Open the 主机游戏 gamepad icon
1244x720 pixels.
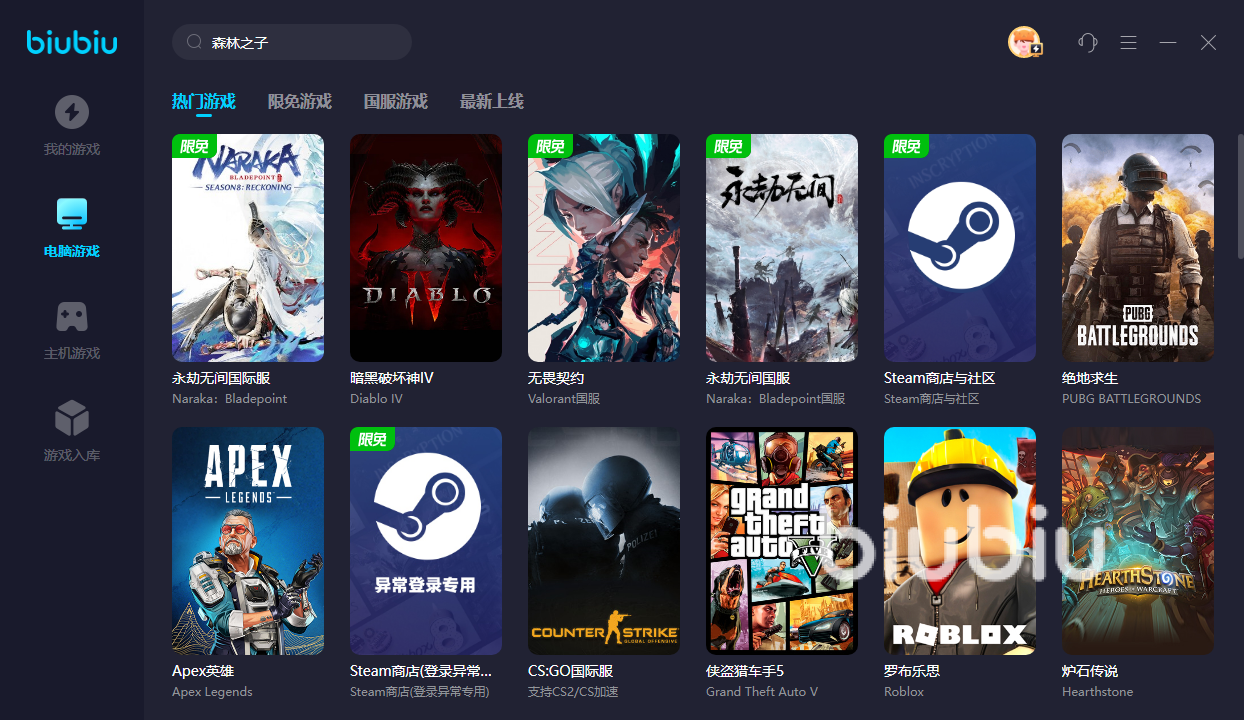pyautogui.click(x=71, y=317)
